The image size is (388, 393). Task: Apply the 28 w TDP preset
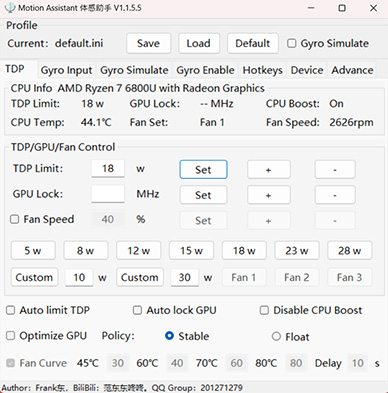pyautogui.click(x=350, y=251)
